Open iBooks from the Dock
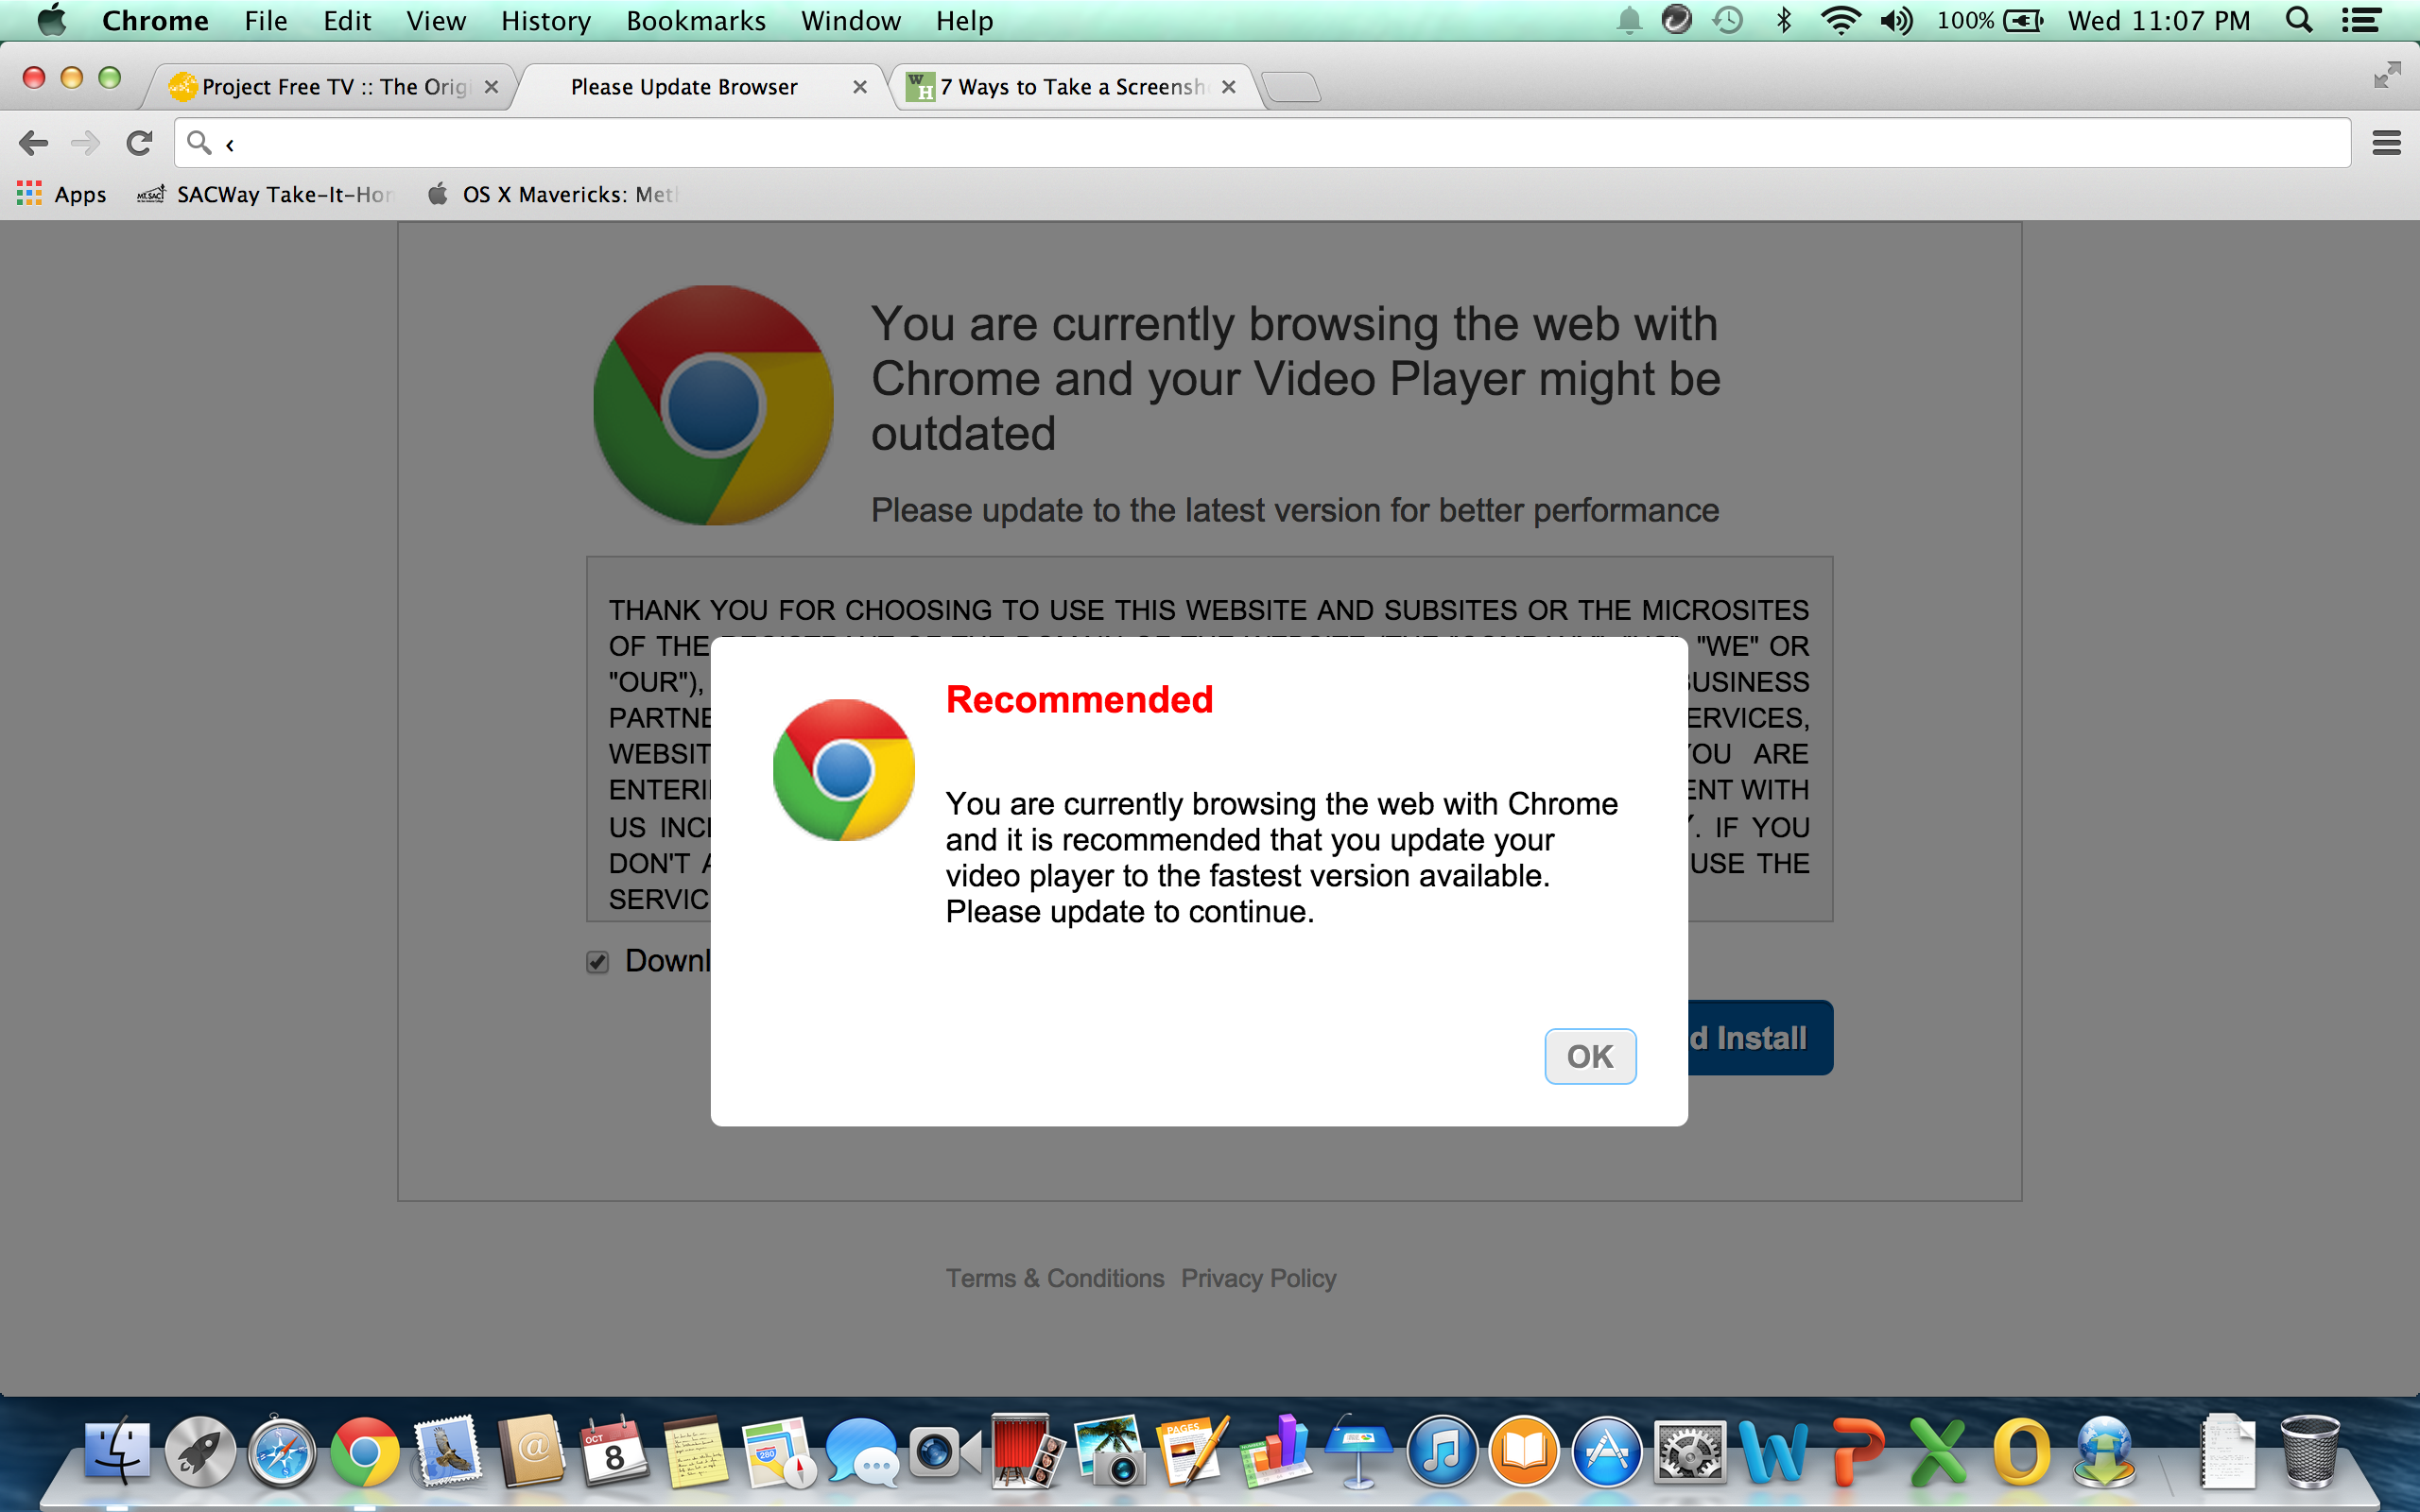2420x1512 pixels. pyautogui.click(x=1524, y=1450)
